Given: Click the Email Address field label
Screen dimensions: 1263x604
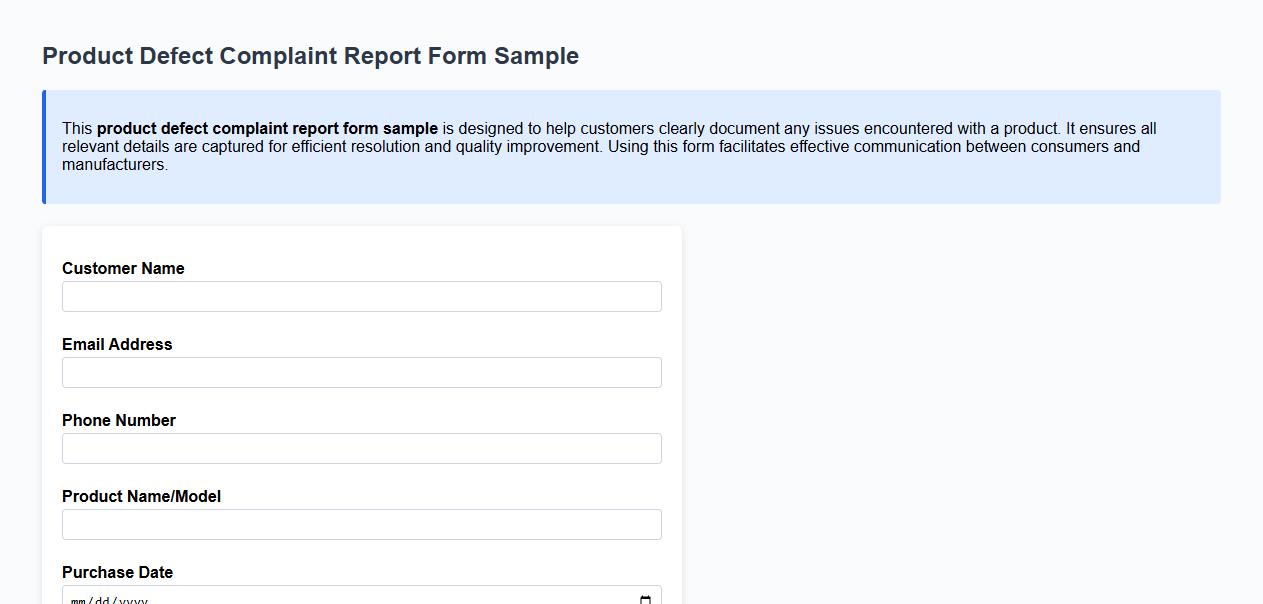Looking at the screenshot, I should [x=117, y=344].
